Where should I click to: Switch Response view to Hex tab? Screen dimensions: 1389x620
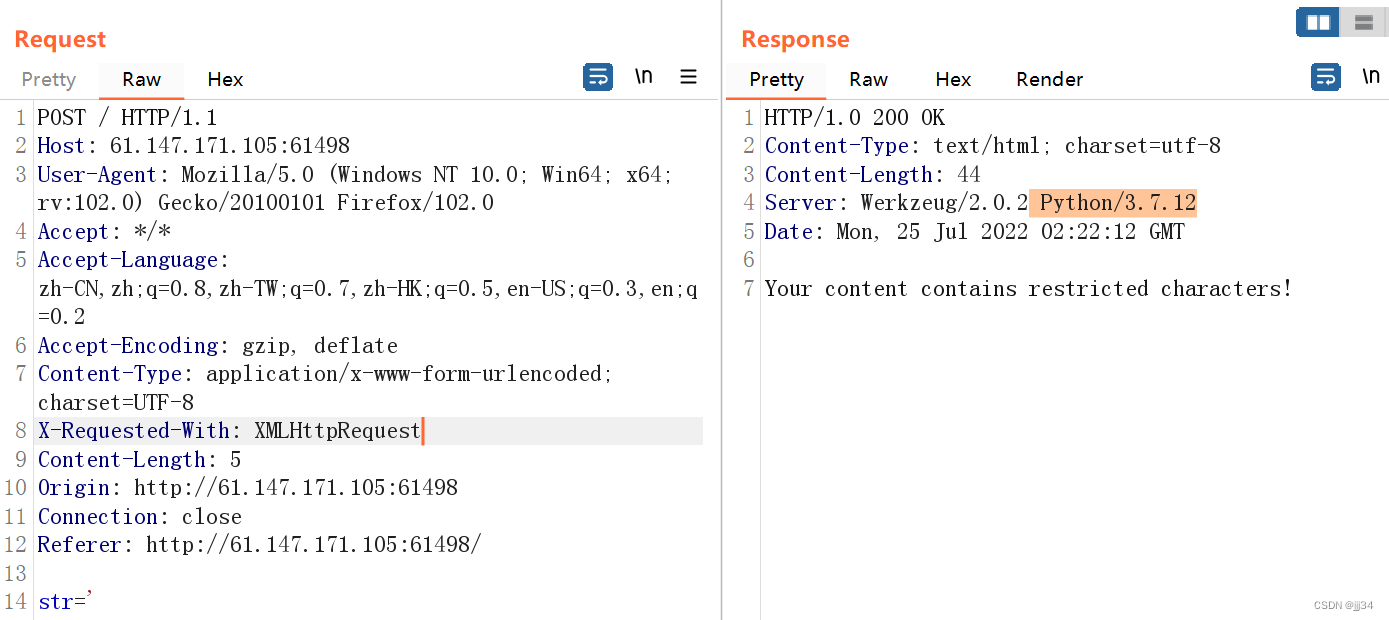point(953,80)
